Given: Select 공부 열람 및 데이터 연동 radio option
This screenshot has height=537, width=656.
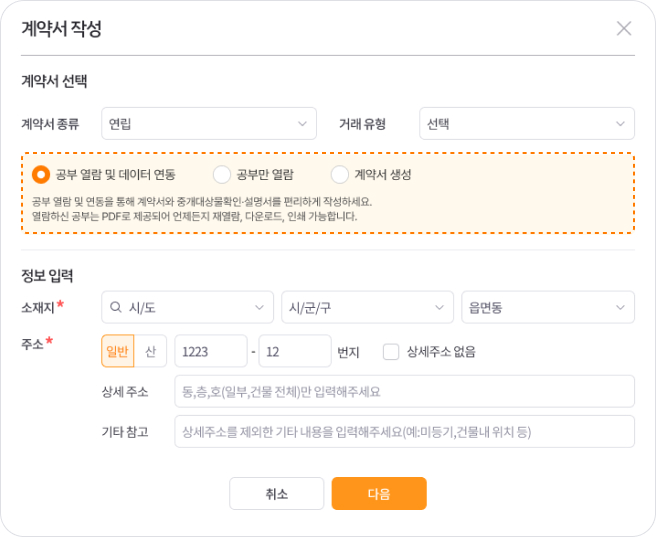Looking at the screenshot, I should pyautogui.click(x=41, y=174).
